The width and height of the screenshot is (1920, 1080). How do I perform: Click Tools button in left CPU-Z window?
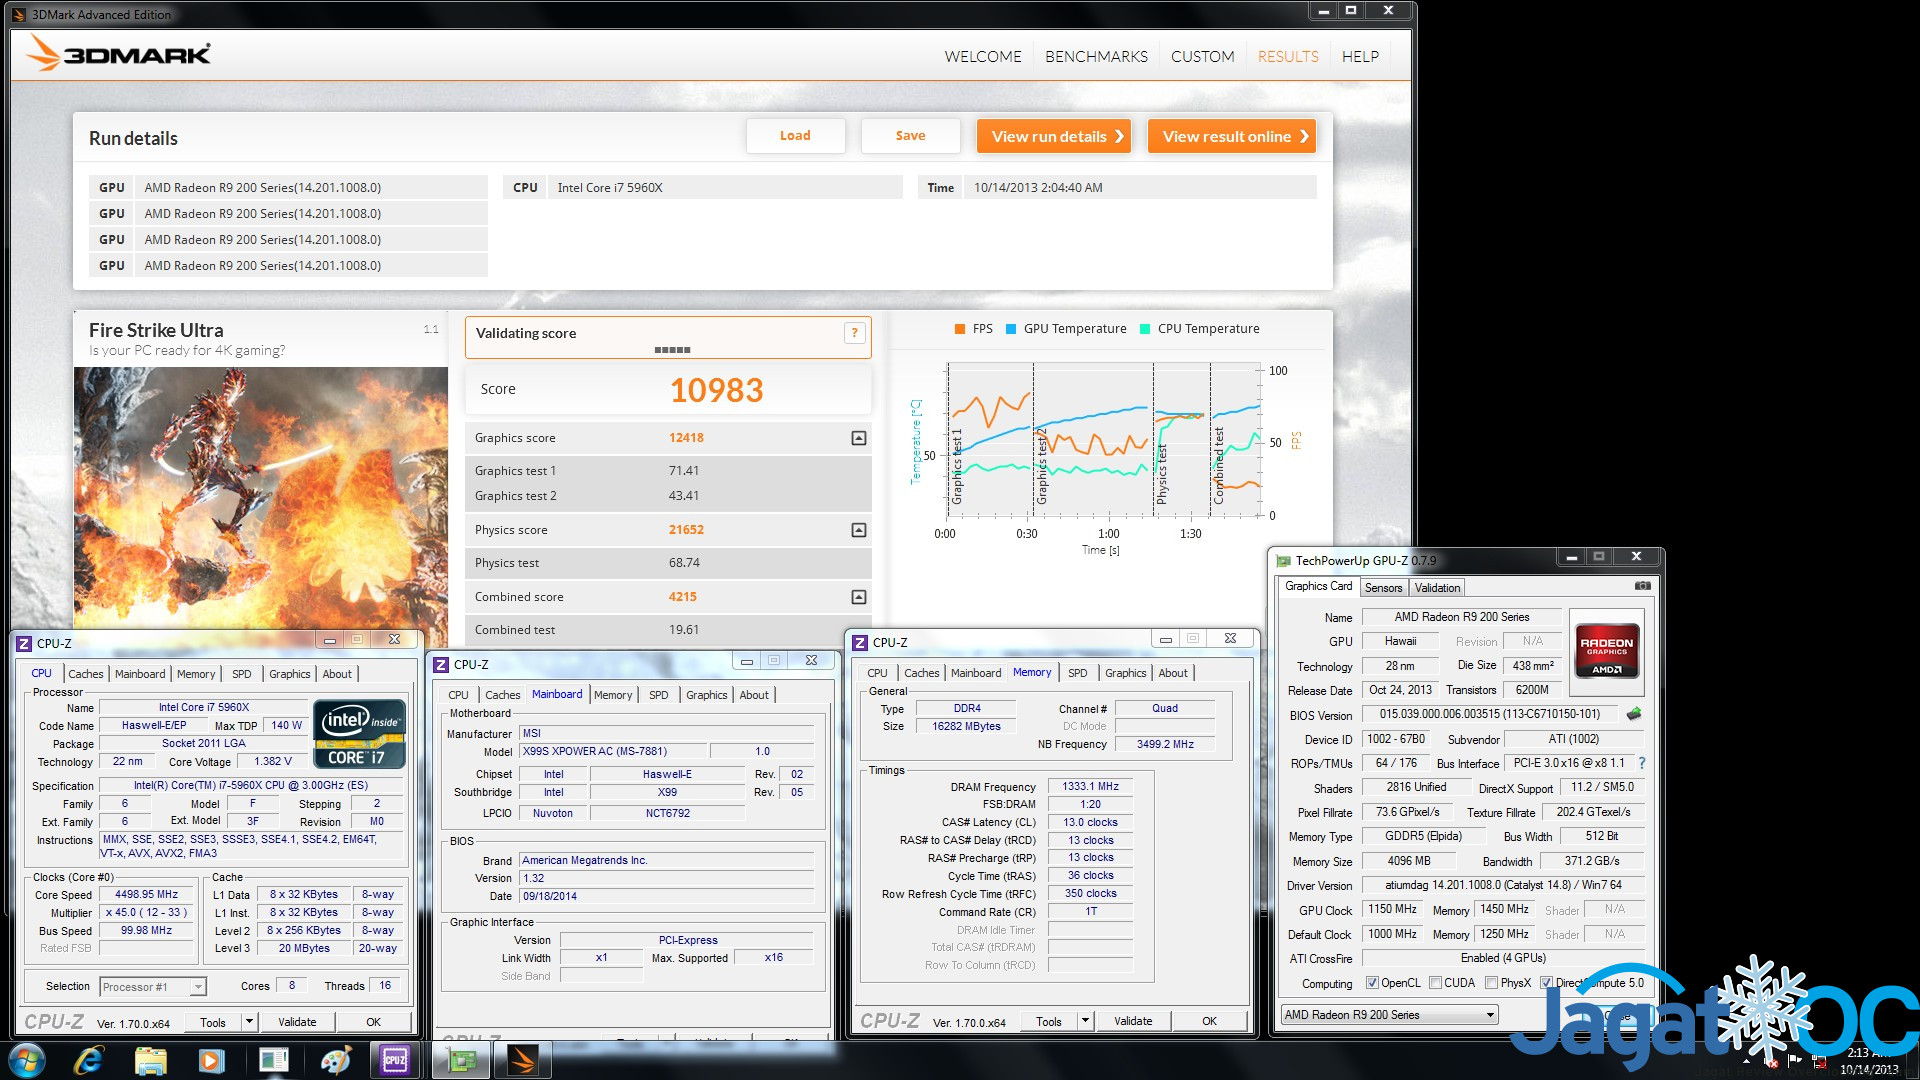pyautogui.click(x=213, y=1022)
